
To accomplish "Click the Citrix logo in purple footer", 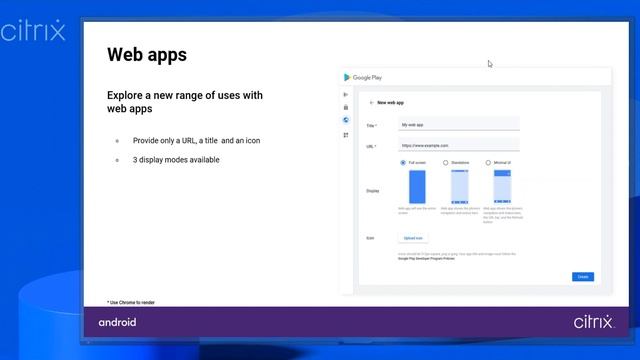I will click(593, 322).
